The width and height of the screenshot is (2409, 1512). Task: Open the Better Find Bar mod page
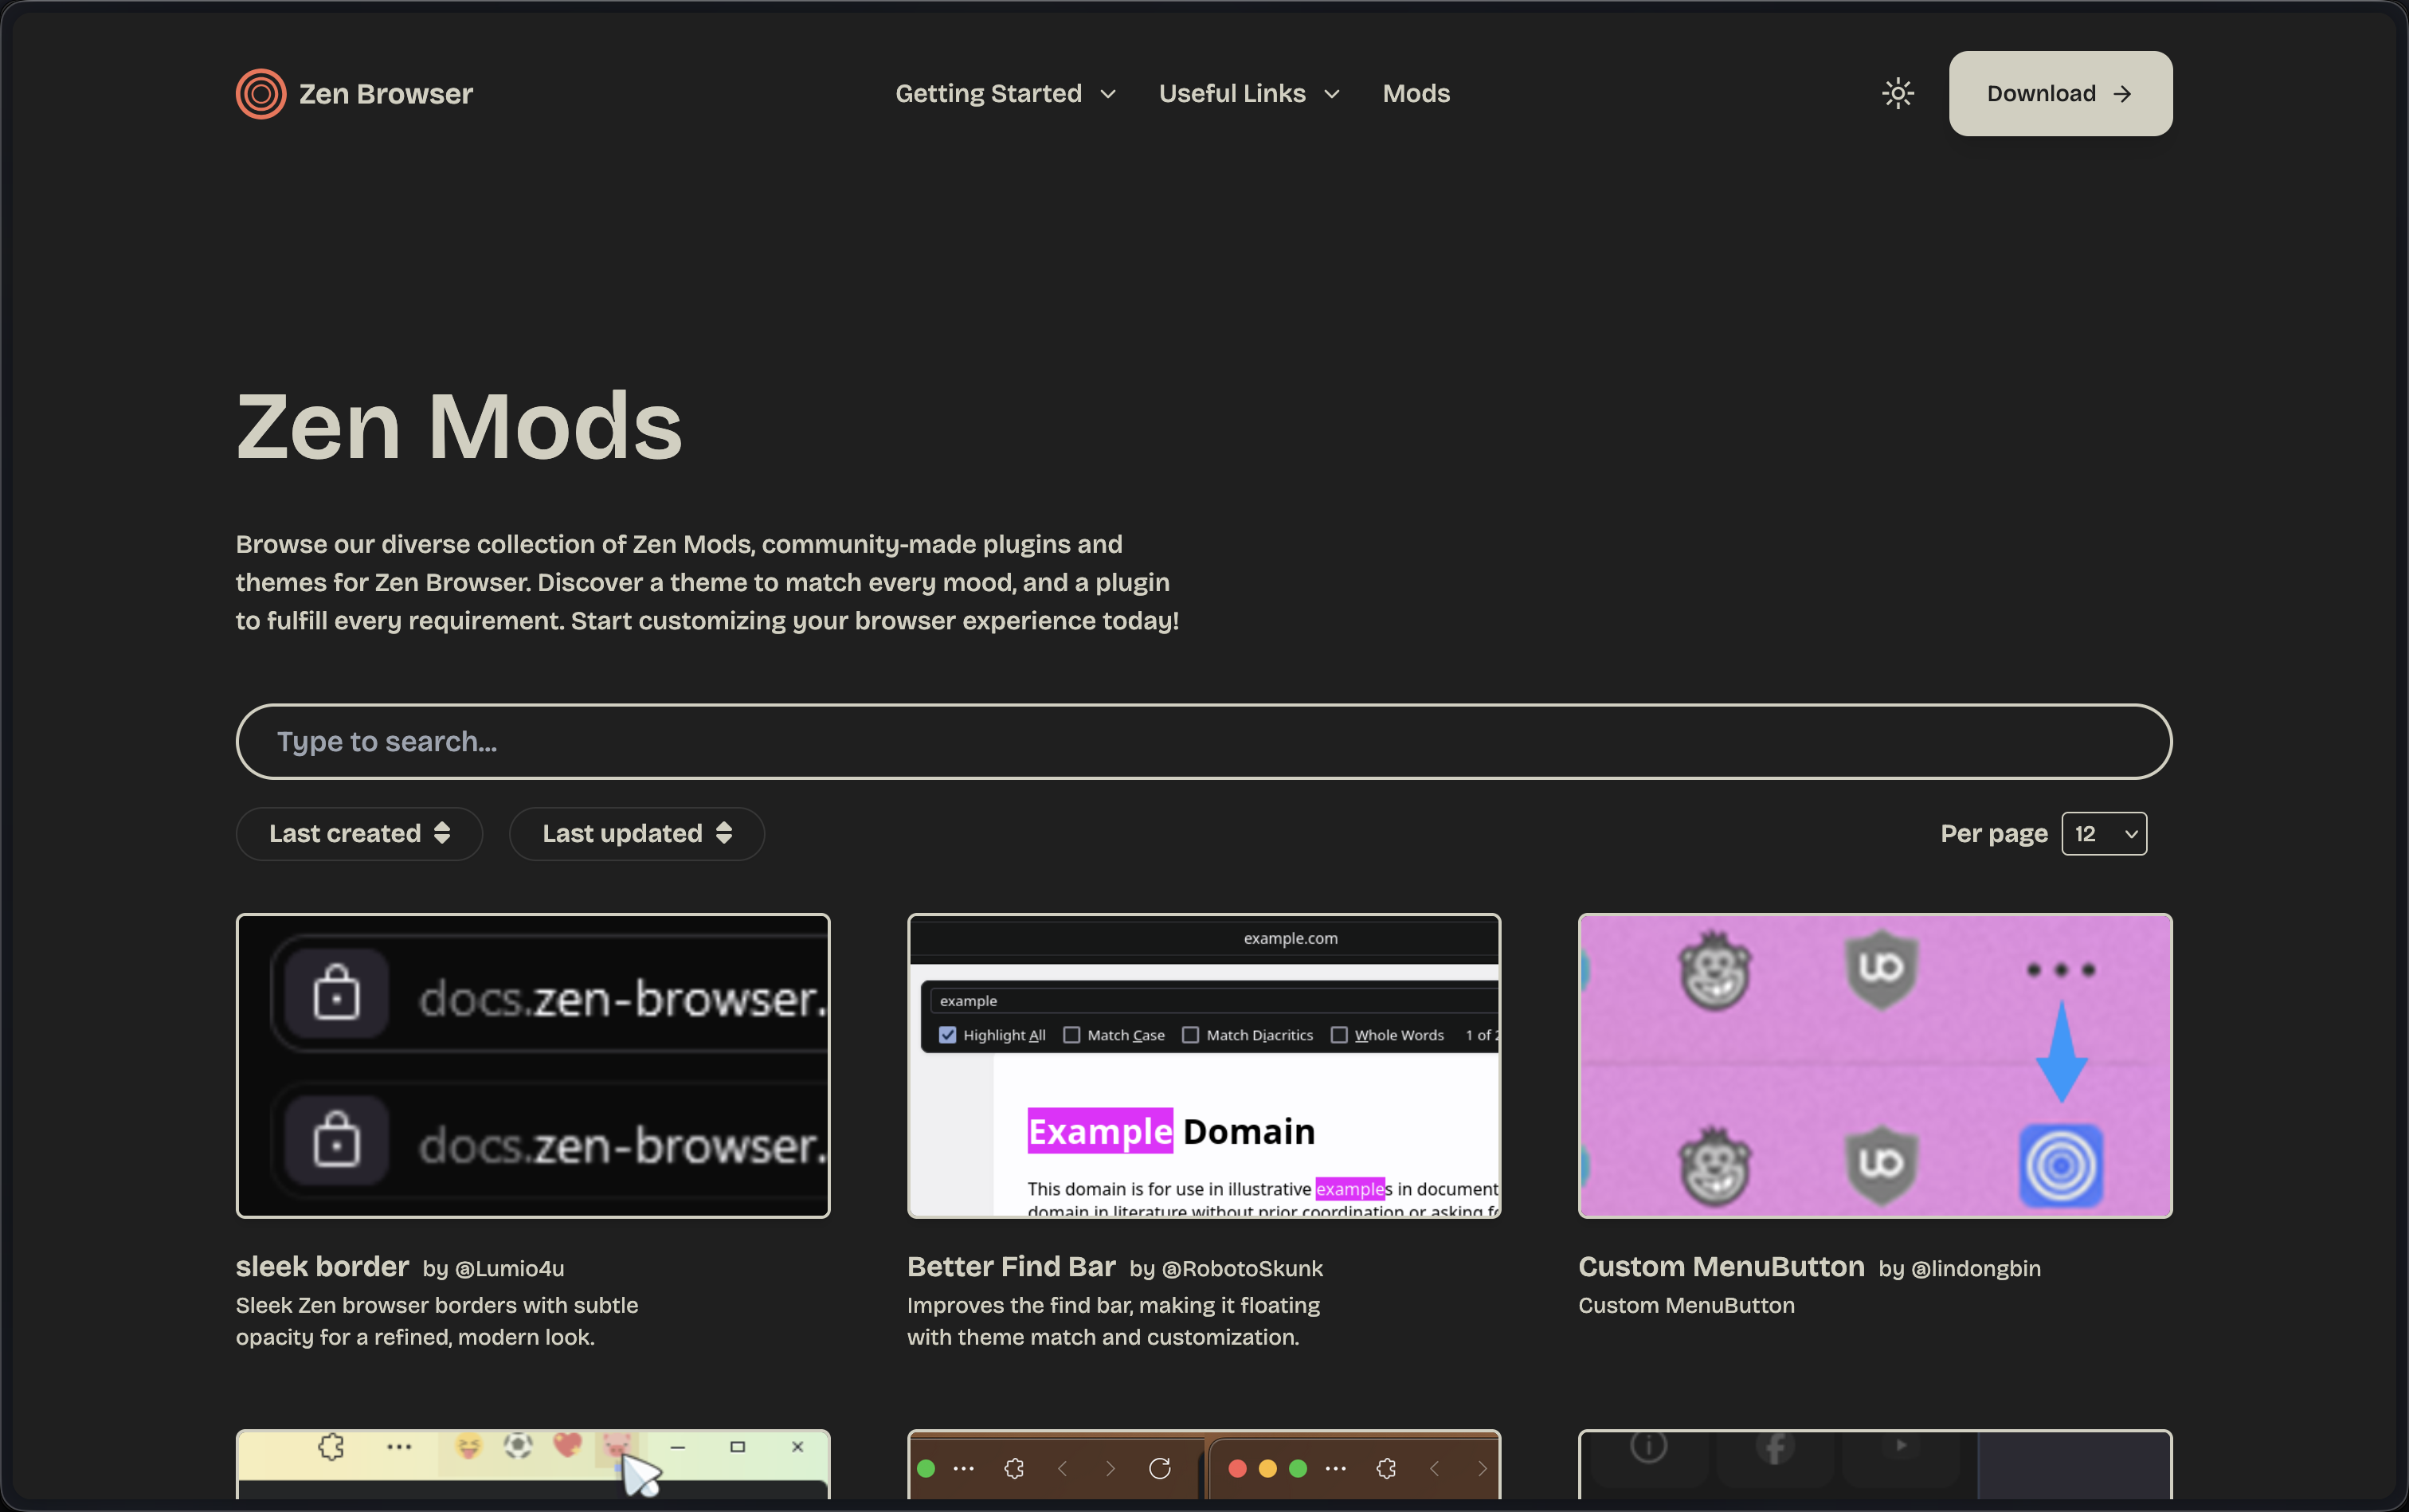pos(1010,1266)
